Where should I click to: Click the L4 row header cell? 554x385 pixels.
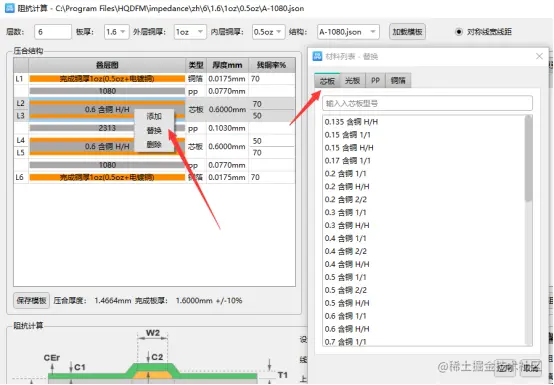21,141
